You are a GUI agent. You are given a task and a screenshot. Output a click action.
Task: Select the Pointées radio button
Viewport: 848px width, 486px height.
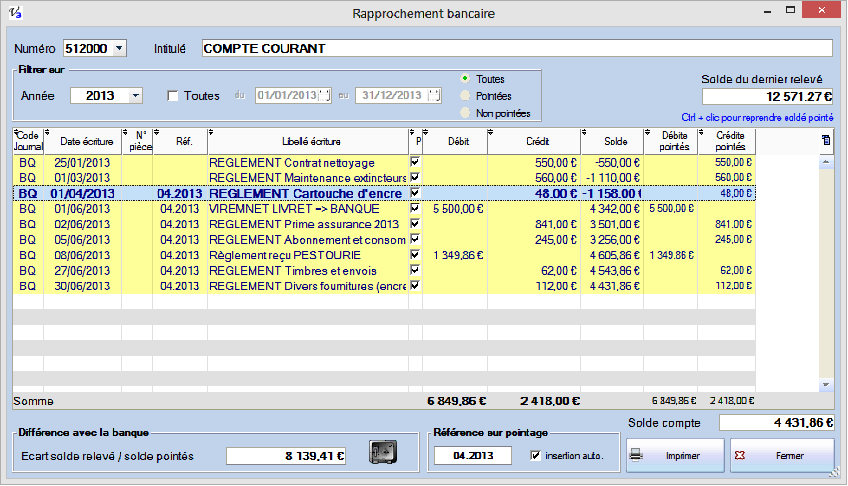coord(464,96)
